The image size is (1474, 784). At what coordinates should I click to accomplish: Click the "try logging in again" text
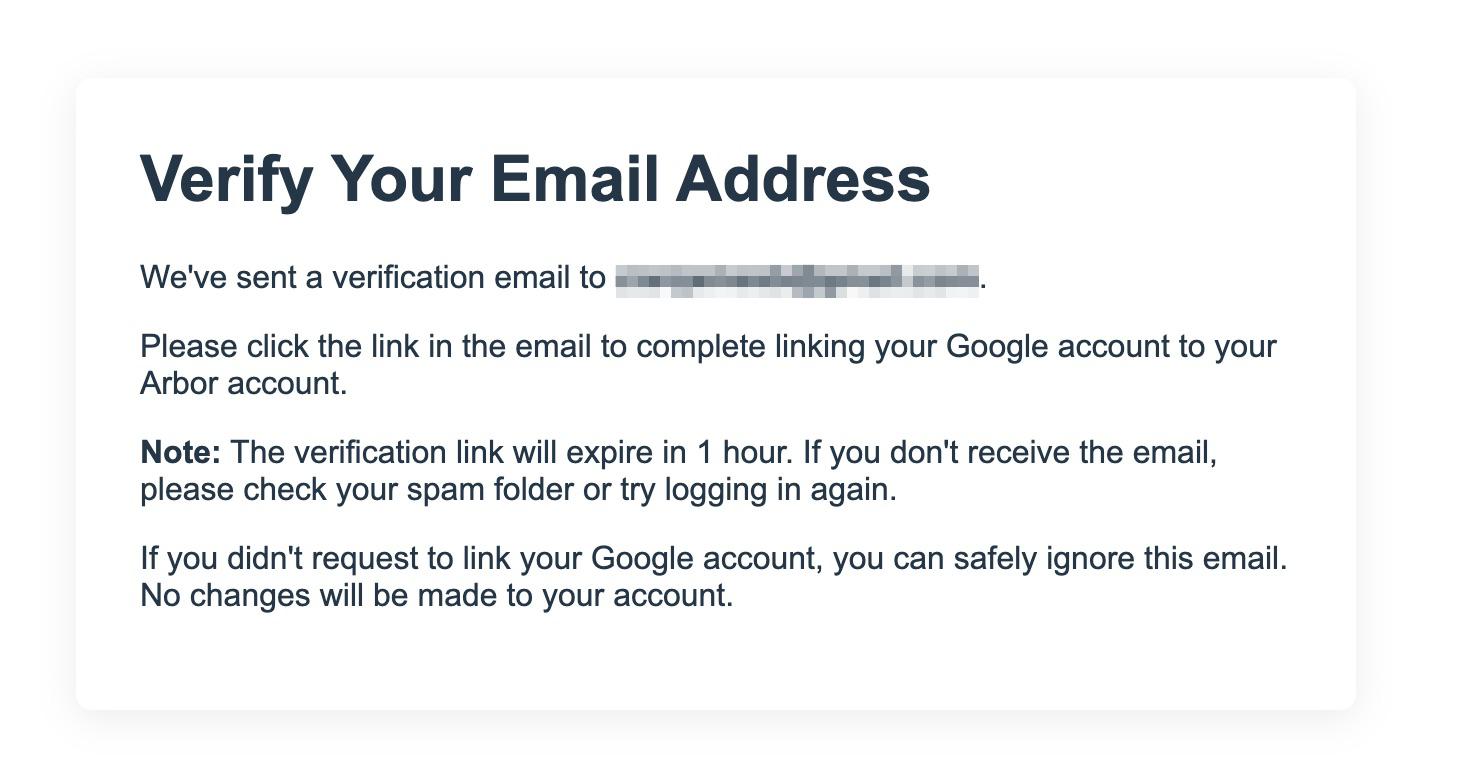759,491
